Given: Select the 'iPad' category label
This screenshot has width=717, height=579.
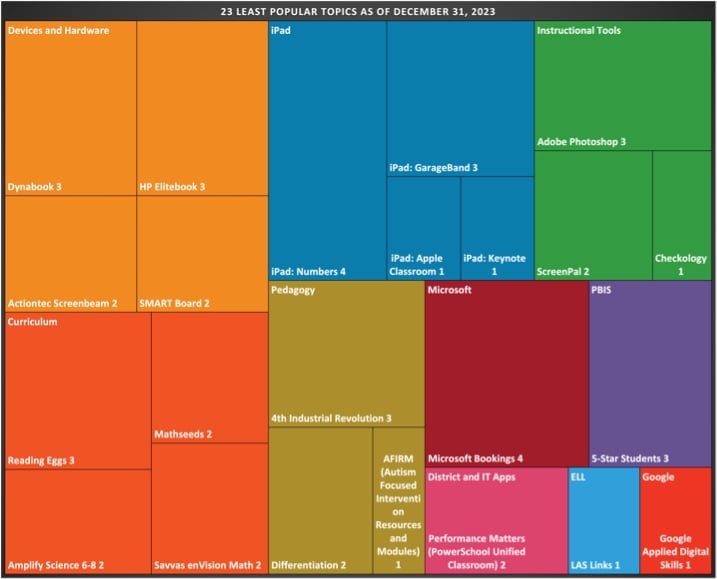Looking at the screenshot, I should pyautogui.click(x=280, y=31).
